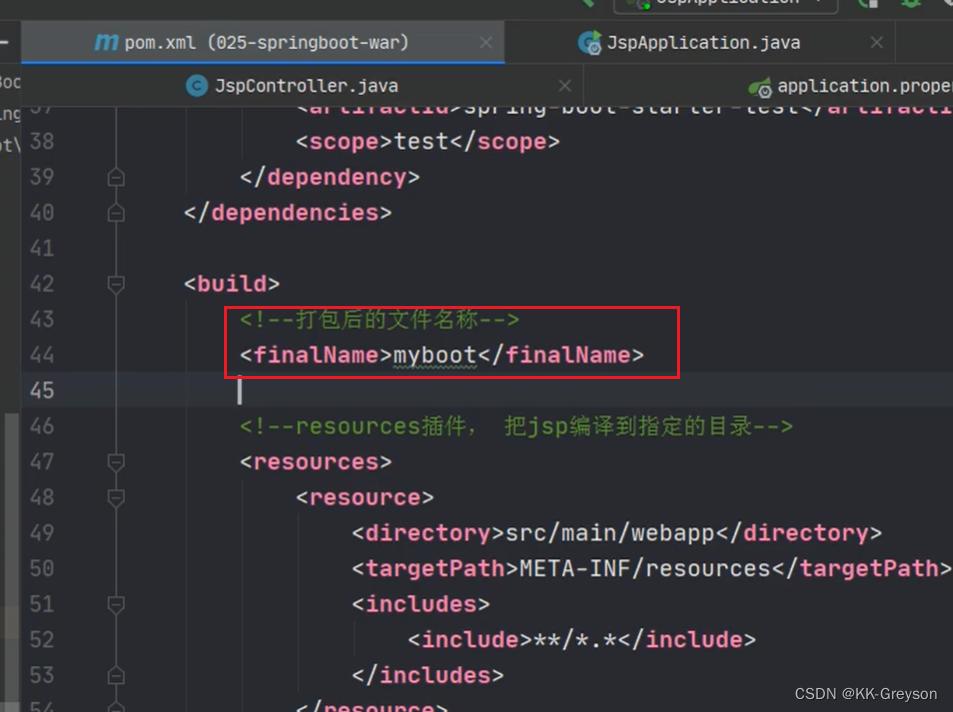Click the JspController class icon

196,86
